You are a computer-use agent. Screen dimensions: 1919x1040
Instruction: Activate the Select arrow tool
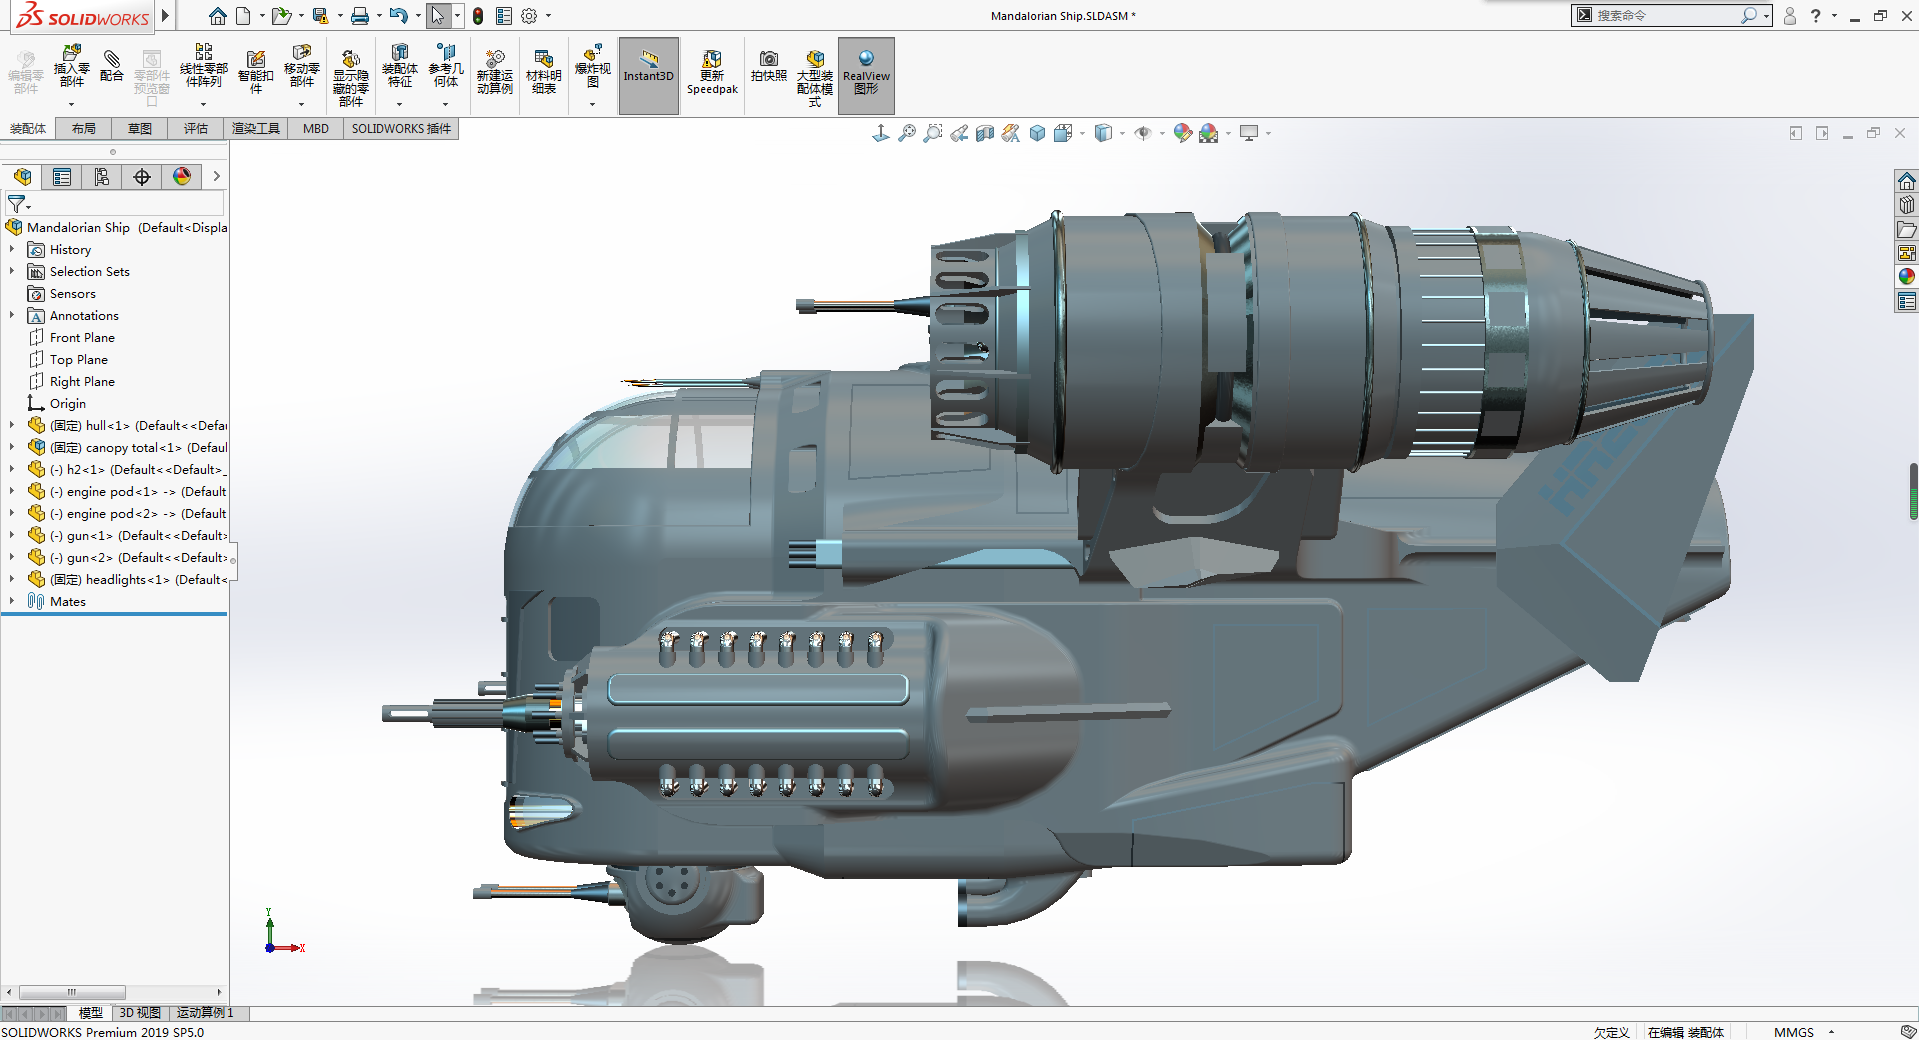437,16
